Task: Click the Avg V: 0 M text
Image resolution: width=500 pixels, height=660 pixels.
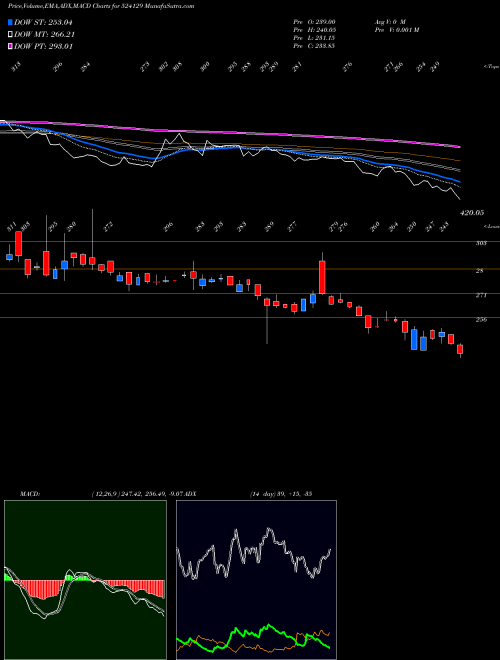Action: (x=389, y=21)
